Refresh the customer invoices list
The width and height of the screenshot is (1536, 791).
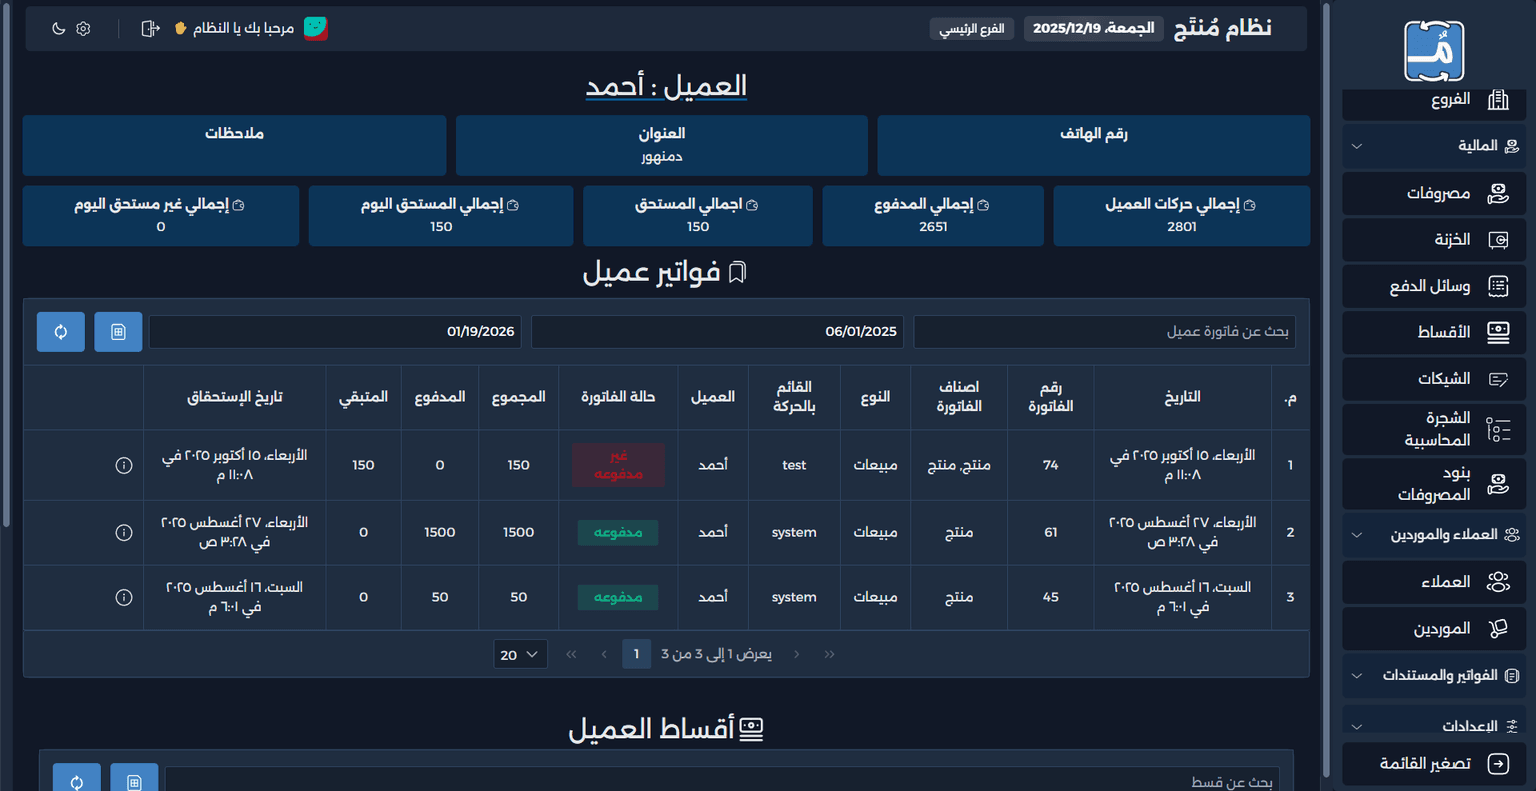point(60,331)
